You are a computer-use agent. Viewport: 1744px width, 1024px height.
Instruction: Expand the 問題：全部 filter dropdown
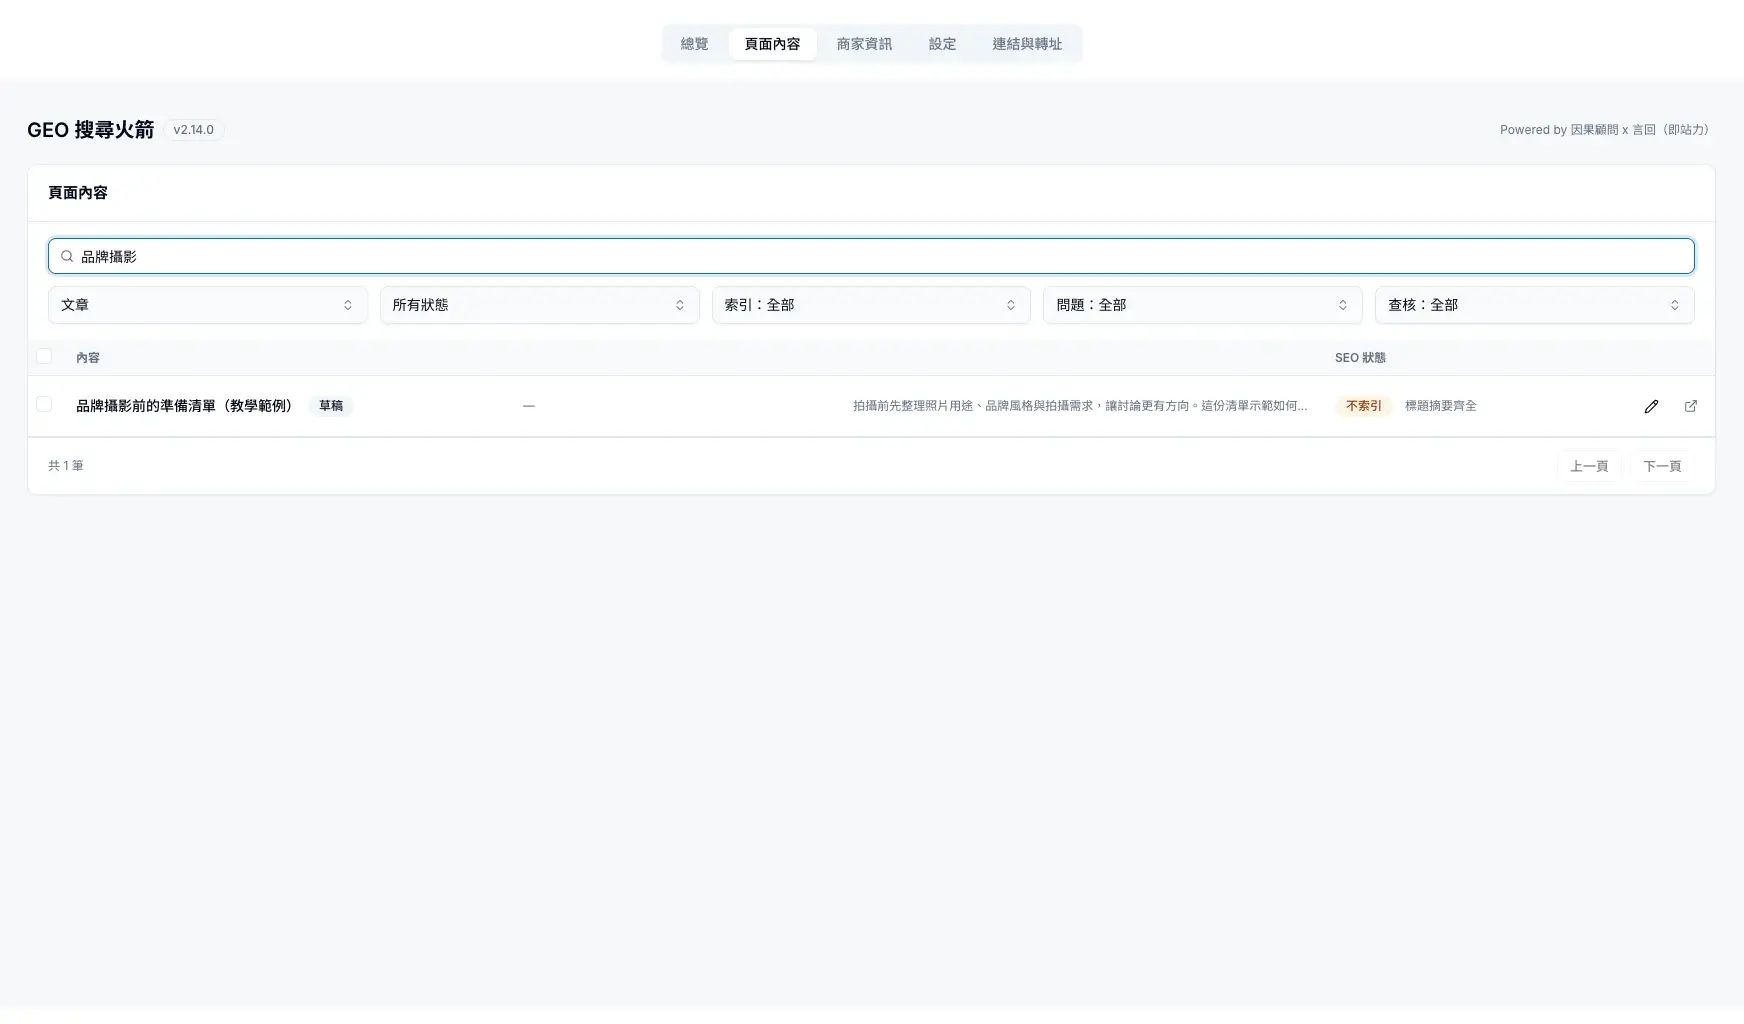[1202, 305]
